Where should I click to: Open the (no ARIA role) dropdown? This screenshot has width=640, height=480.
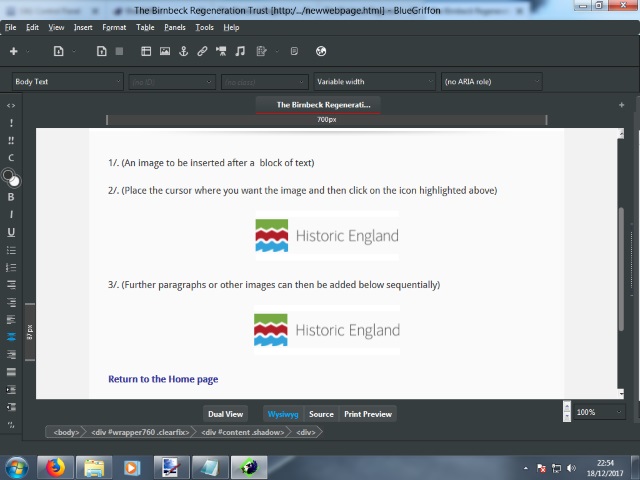(x=491, y=81)
